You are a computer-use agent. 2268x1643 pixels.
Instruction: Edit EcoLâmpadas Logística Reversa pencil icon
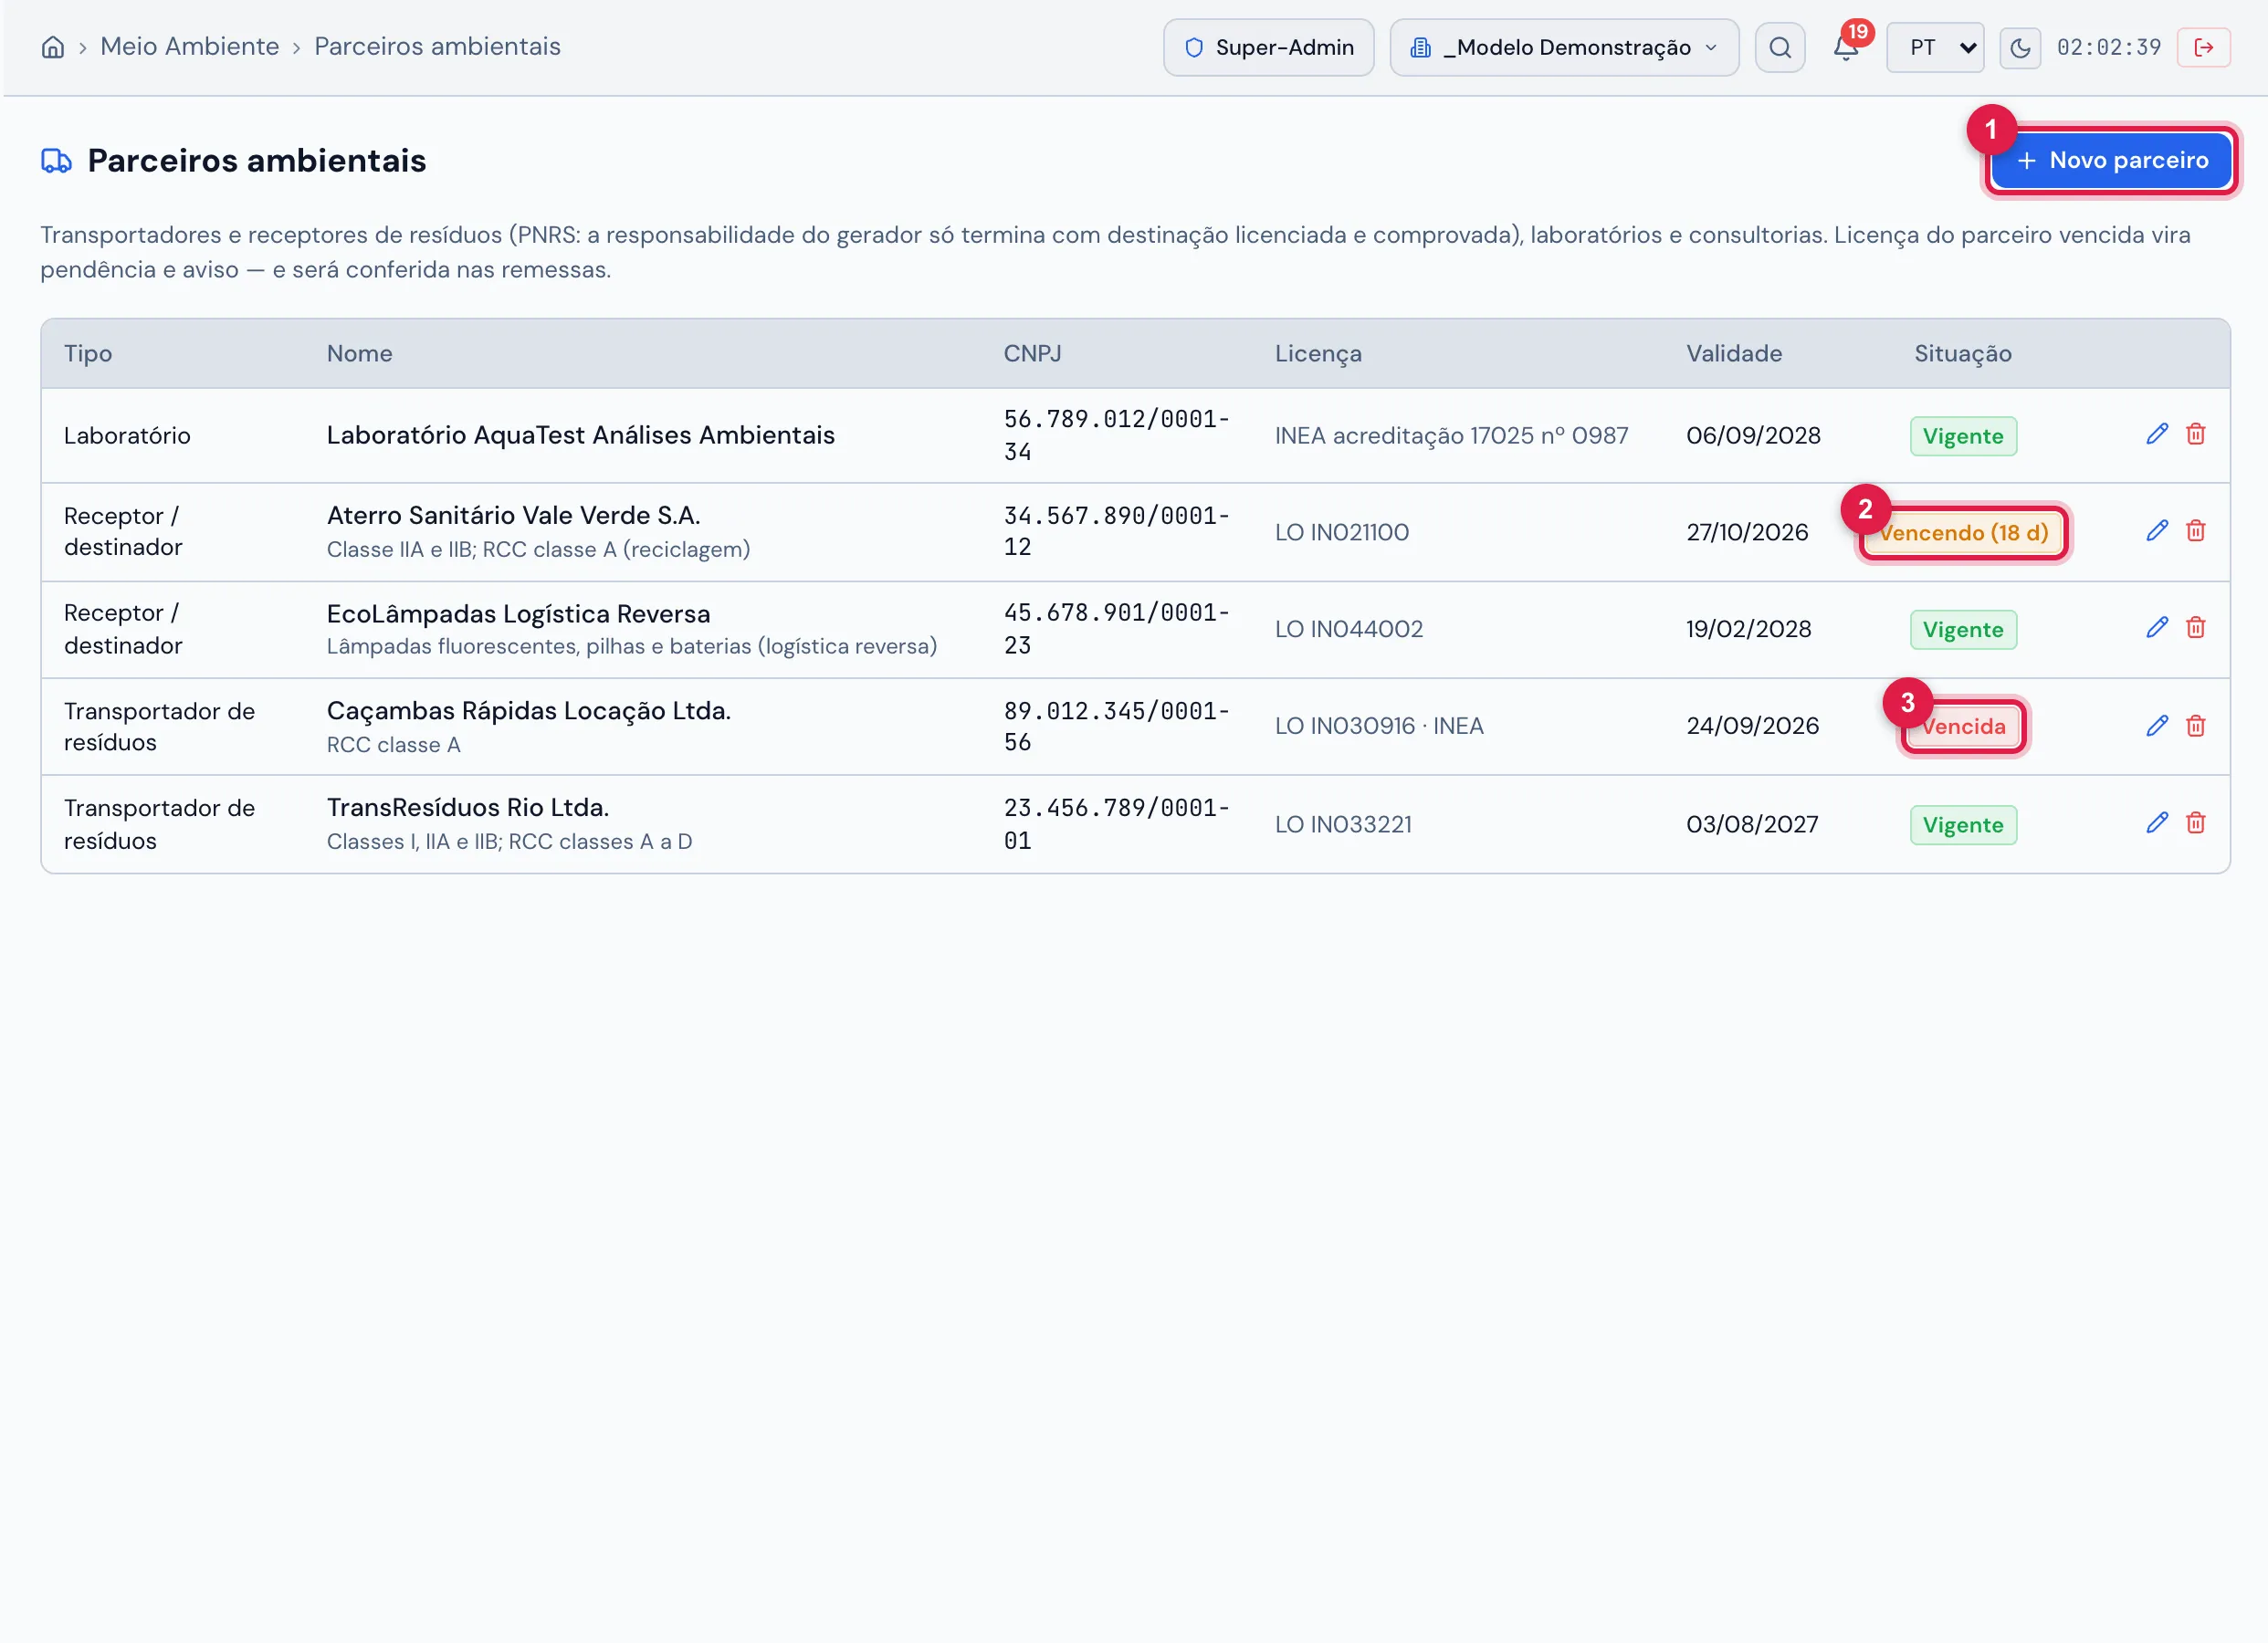[2157, 628]
